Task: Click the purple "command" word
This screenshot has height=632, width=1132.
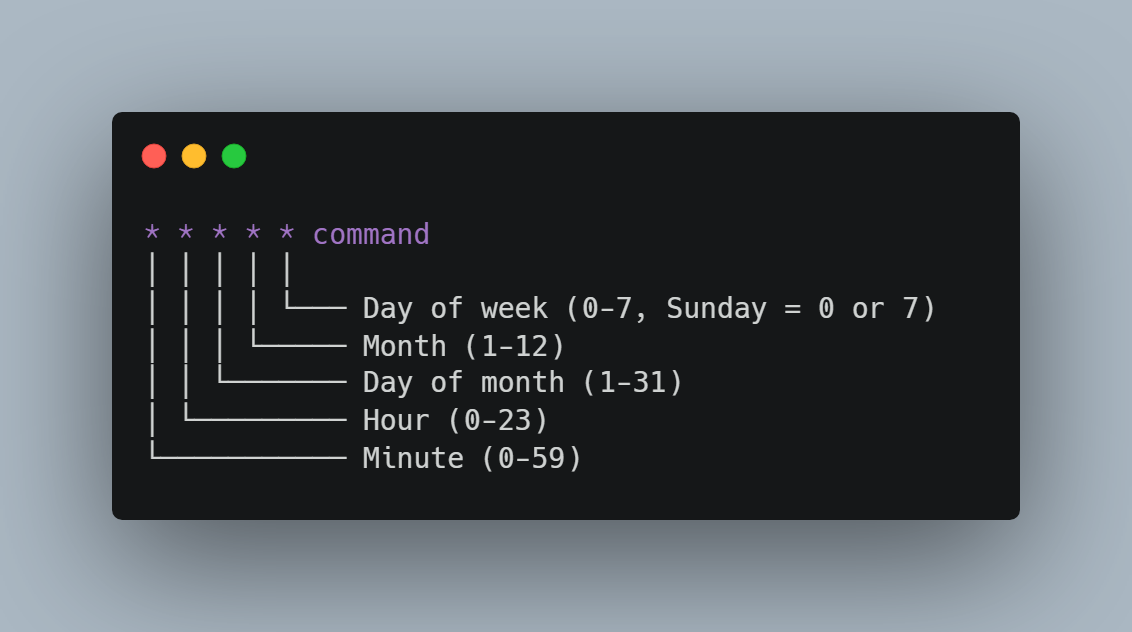Action: [371, 234]
